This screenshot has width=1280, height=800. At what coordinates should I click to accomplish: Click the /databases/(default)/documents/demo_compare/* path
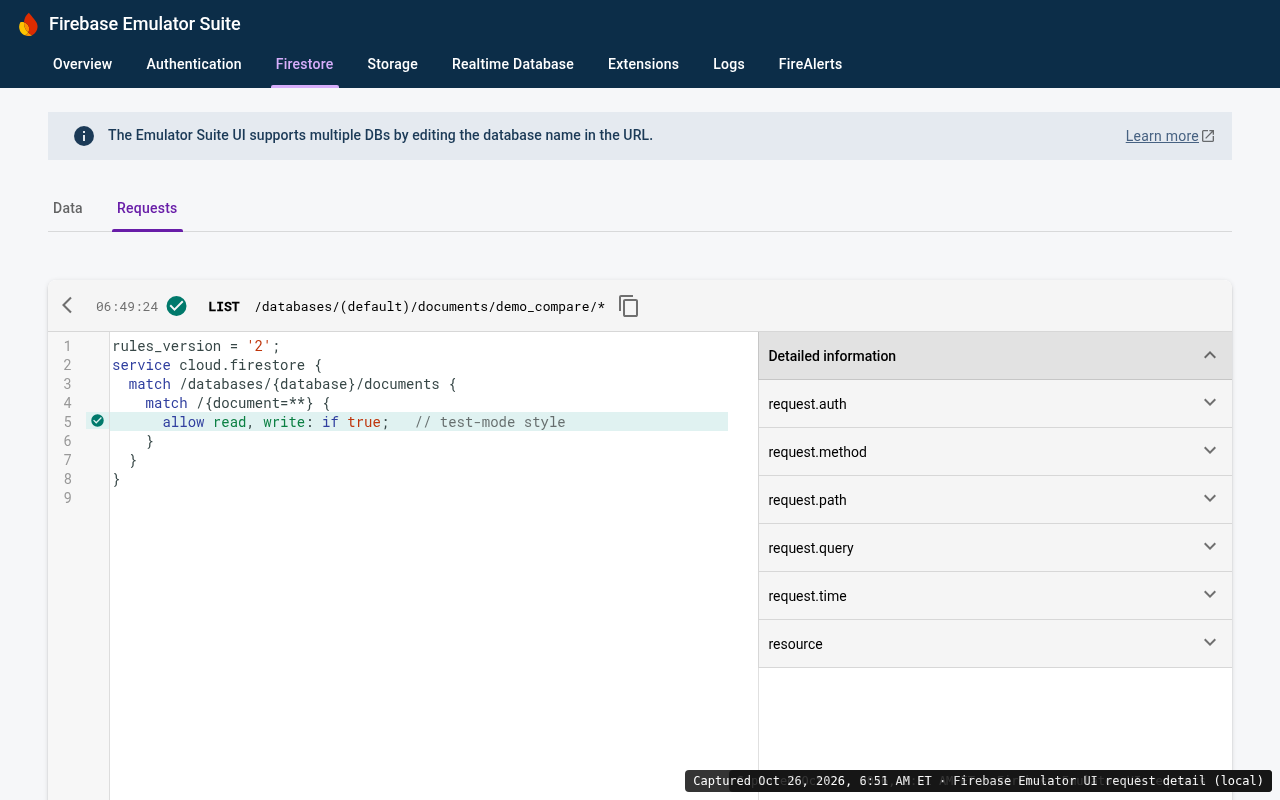coord(430,307)
